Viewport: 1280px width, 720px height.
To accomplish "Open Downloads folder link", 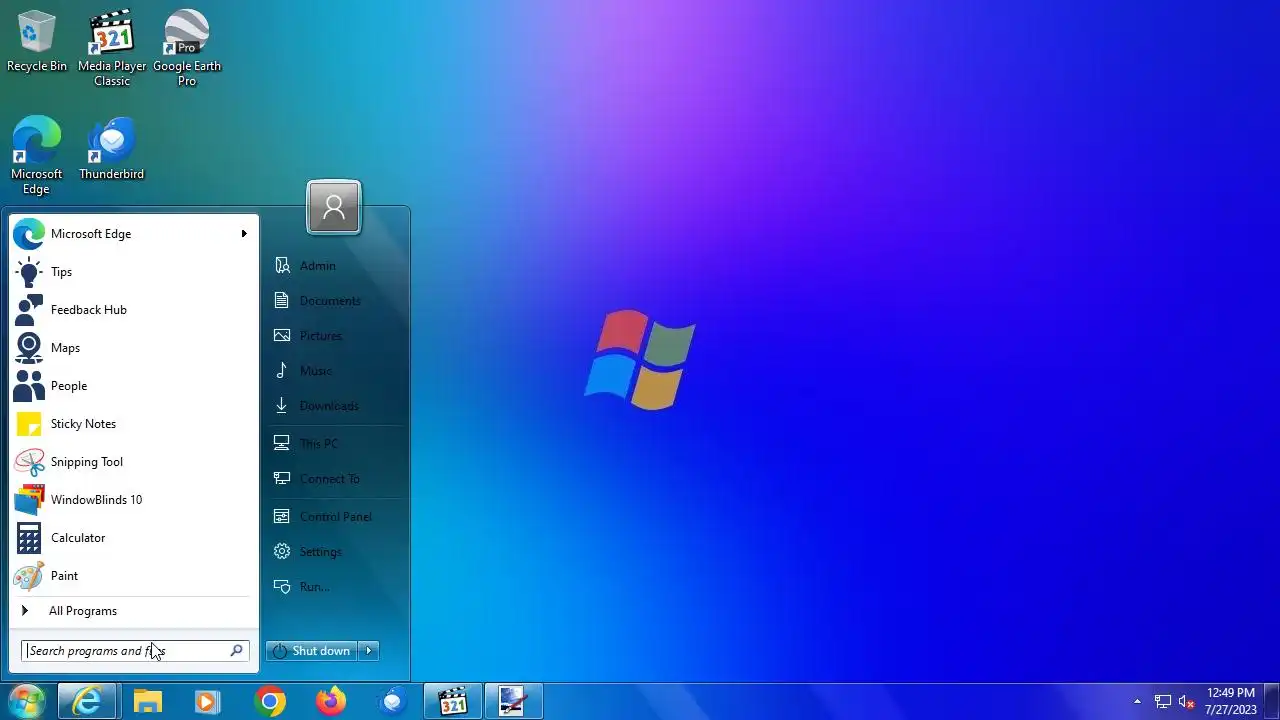I will pyautogui.click(x=335, y=406).
